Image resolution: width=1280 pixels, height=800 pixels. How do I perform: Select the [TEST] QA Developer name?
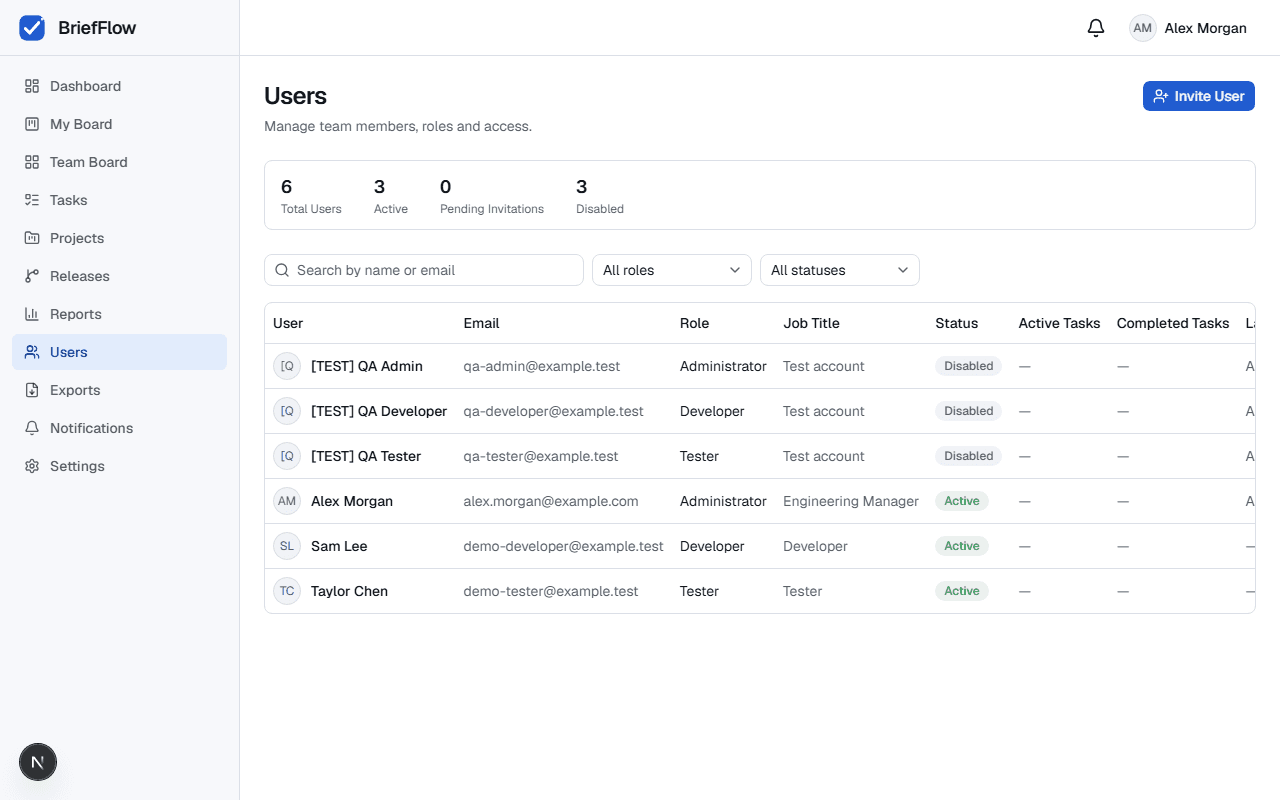tap(379, 411)
